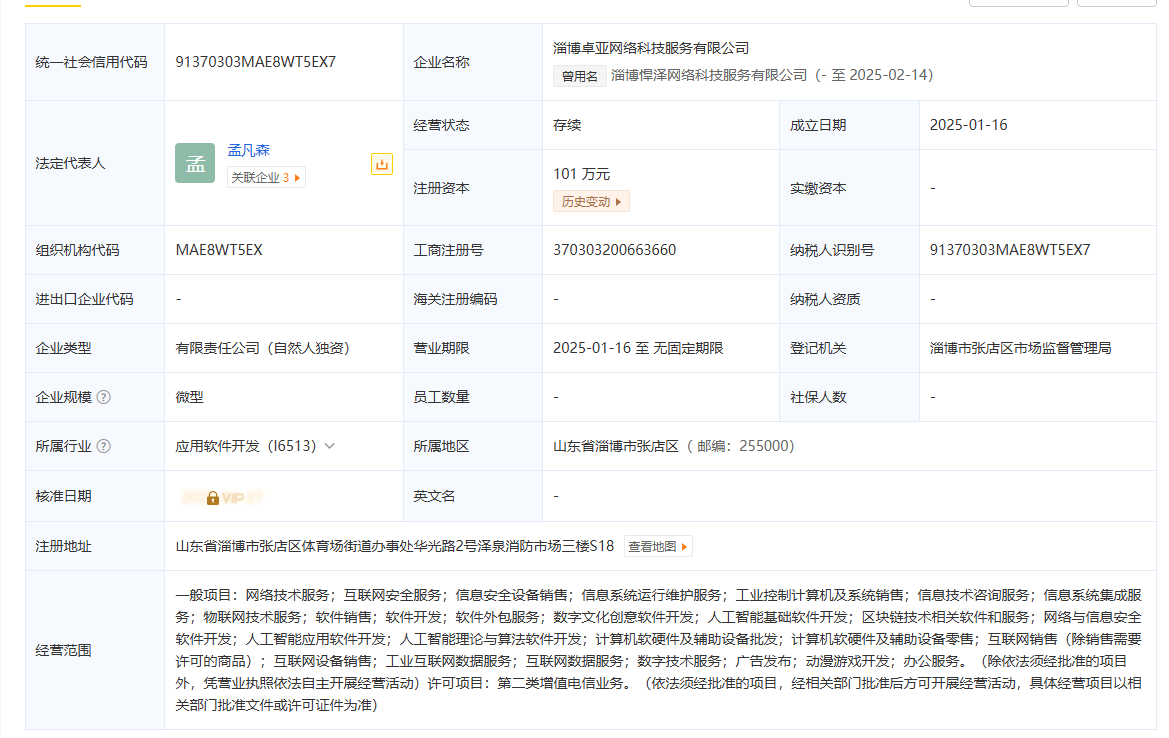Click the former name 淄博悍泽网络科技服务有限公司
The height and width of the screenshot is (738, 1169).
708,76
